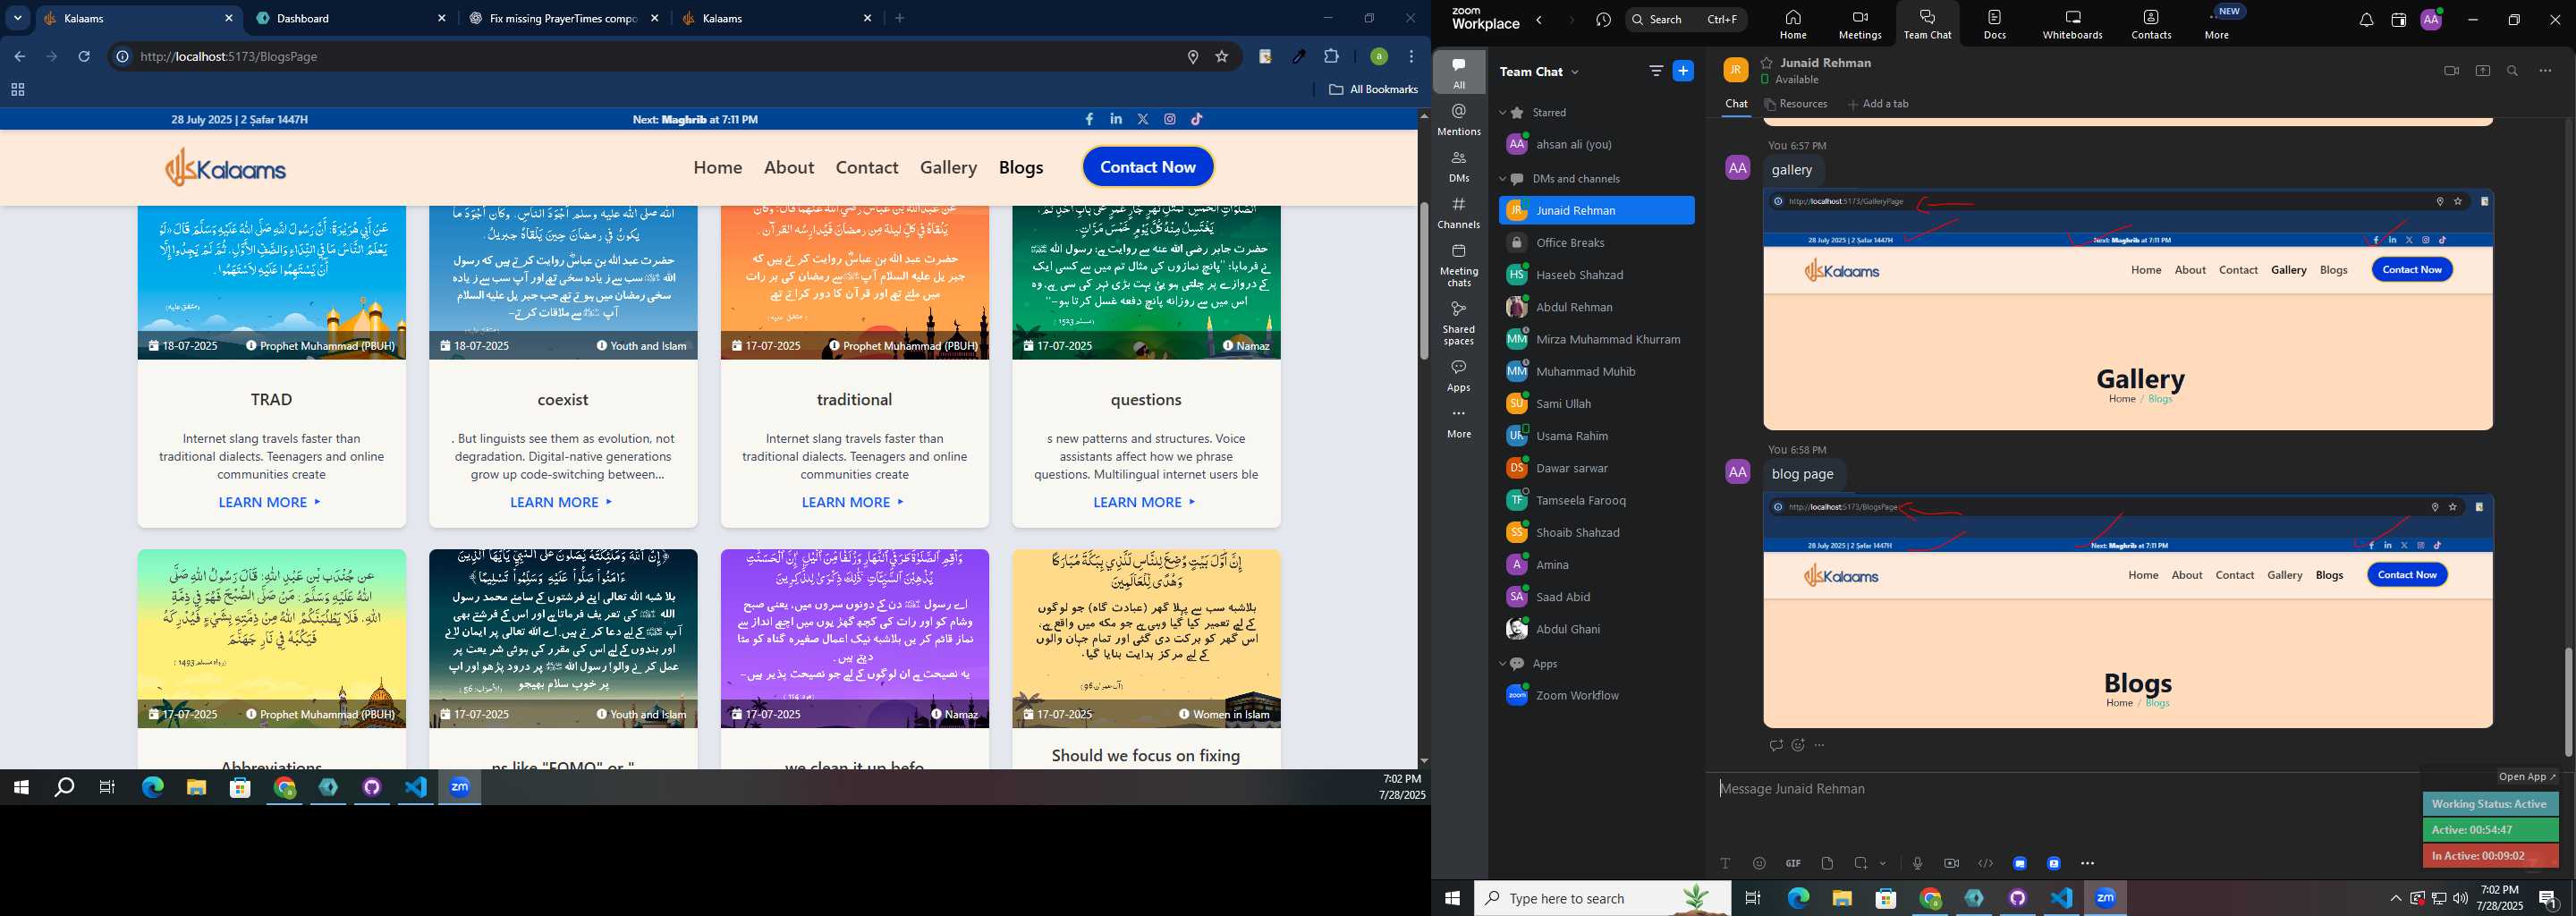Search within the Junaid Rehman chat
Viewport: 2576px width, 916px height.
point(2513,71)
